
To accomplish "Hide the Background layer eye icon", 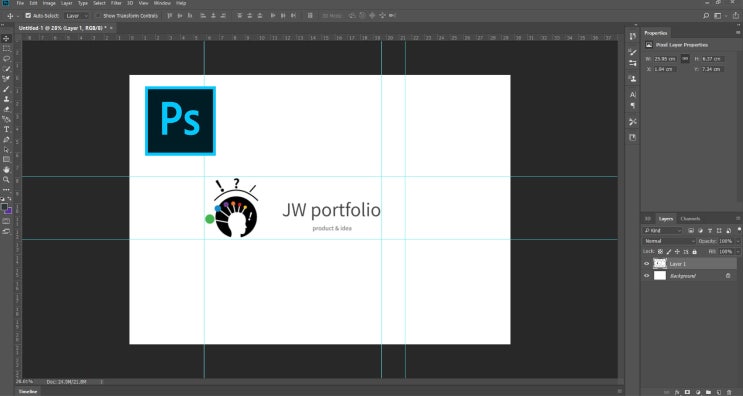I will point(646,276).
